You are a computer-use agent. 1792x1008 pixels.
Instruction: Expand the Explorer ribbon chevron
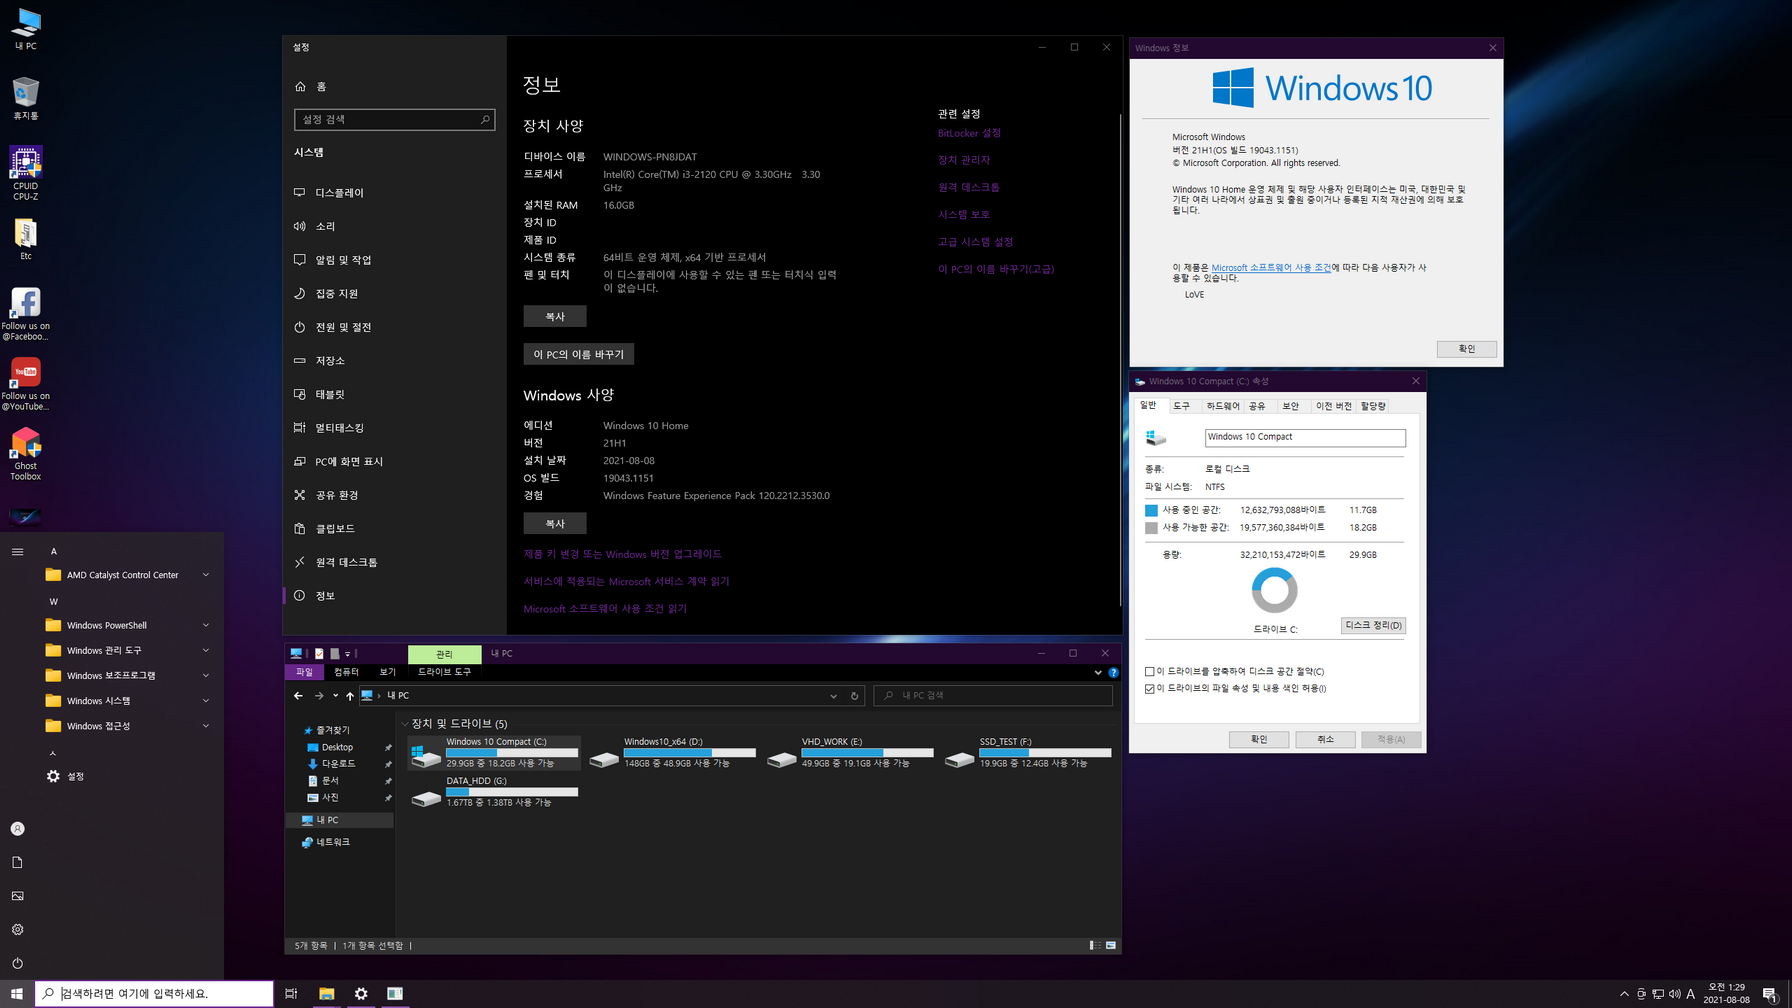[1098, 672]
